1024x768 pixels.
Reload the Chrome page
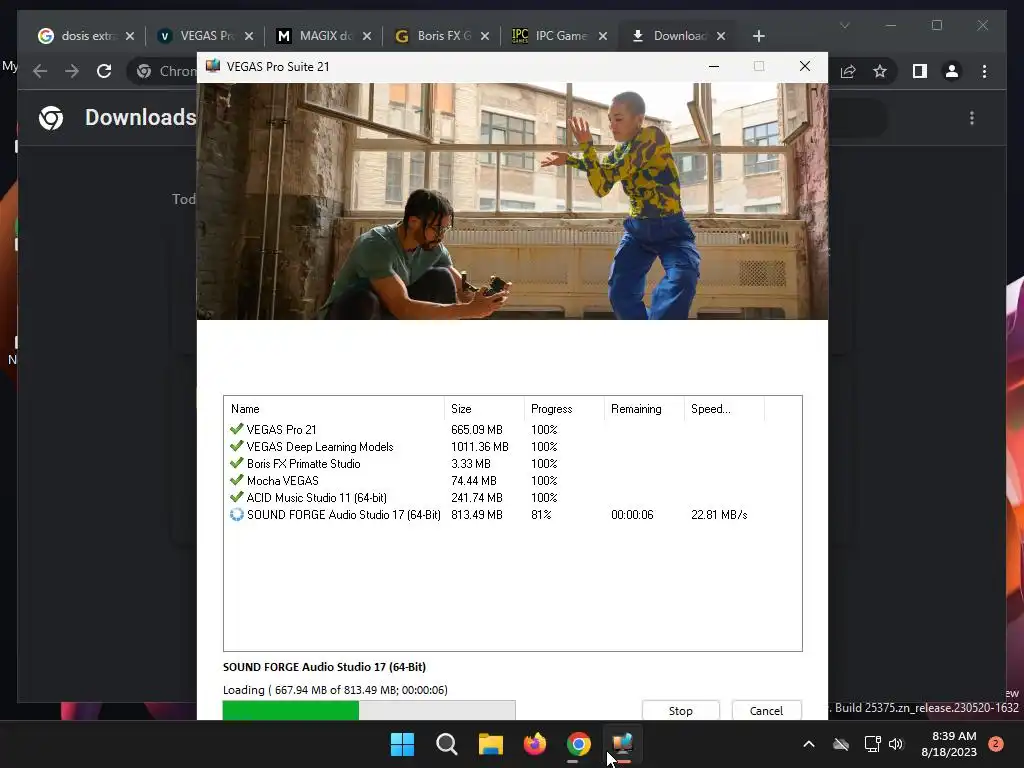[104, 71]
